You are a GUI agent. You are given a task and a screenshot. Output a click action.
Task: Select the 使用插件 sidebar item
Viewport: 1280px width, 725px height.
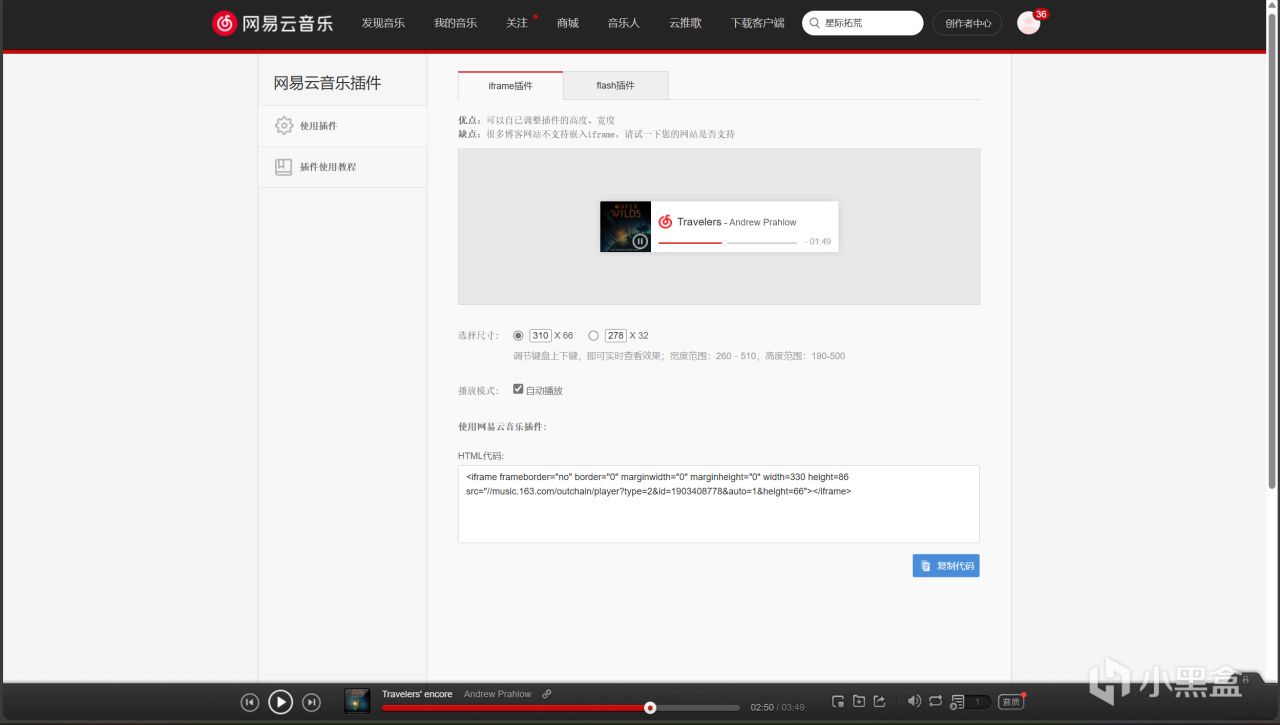342,126
